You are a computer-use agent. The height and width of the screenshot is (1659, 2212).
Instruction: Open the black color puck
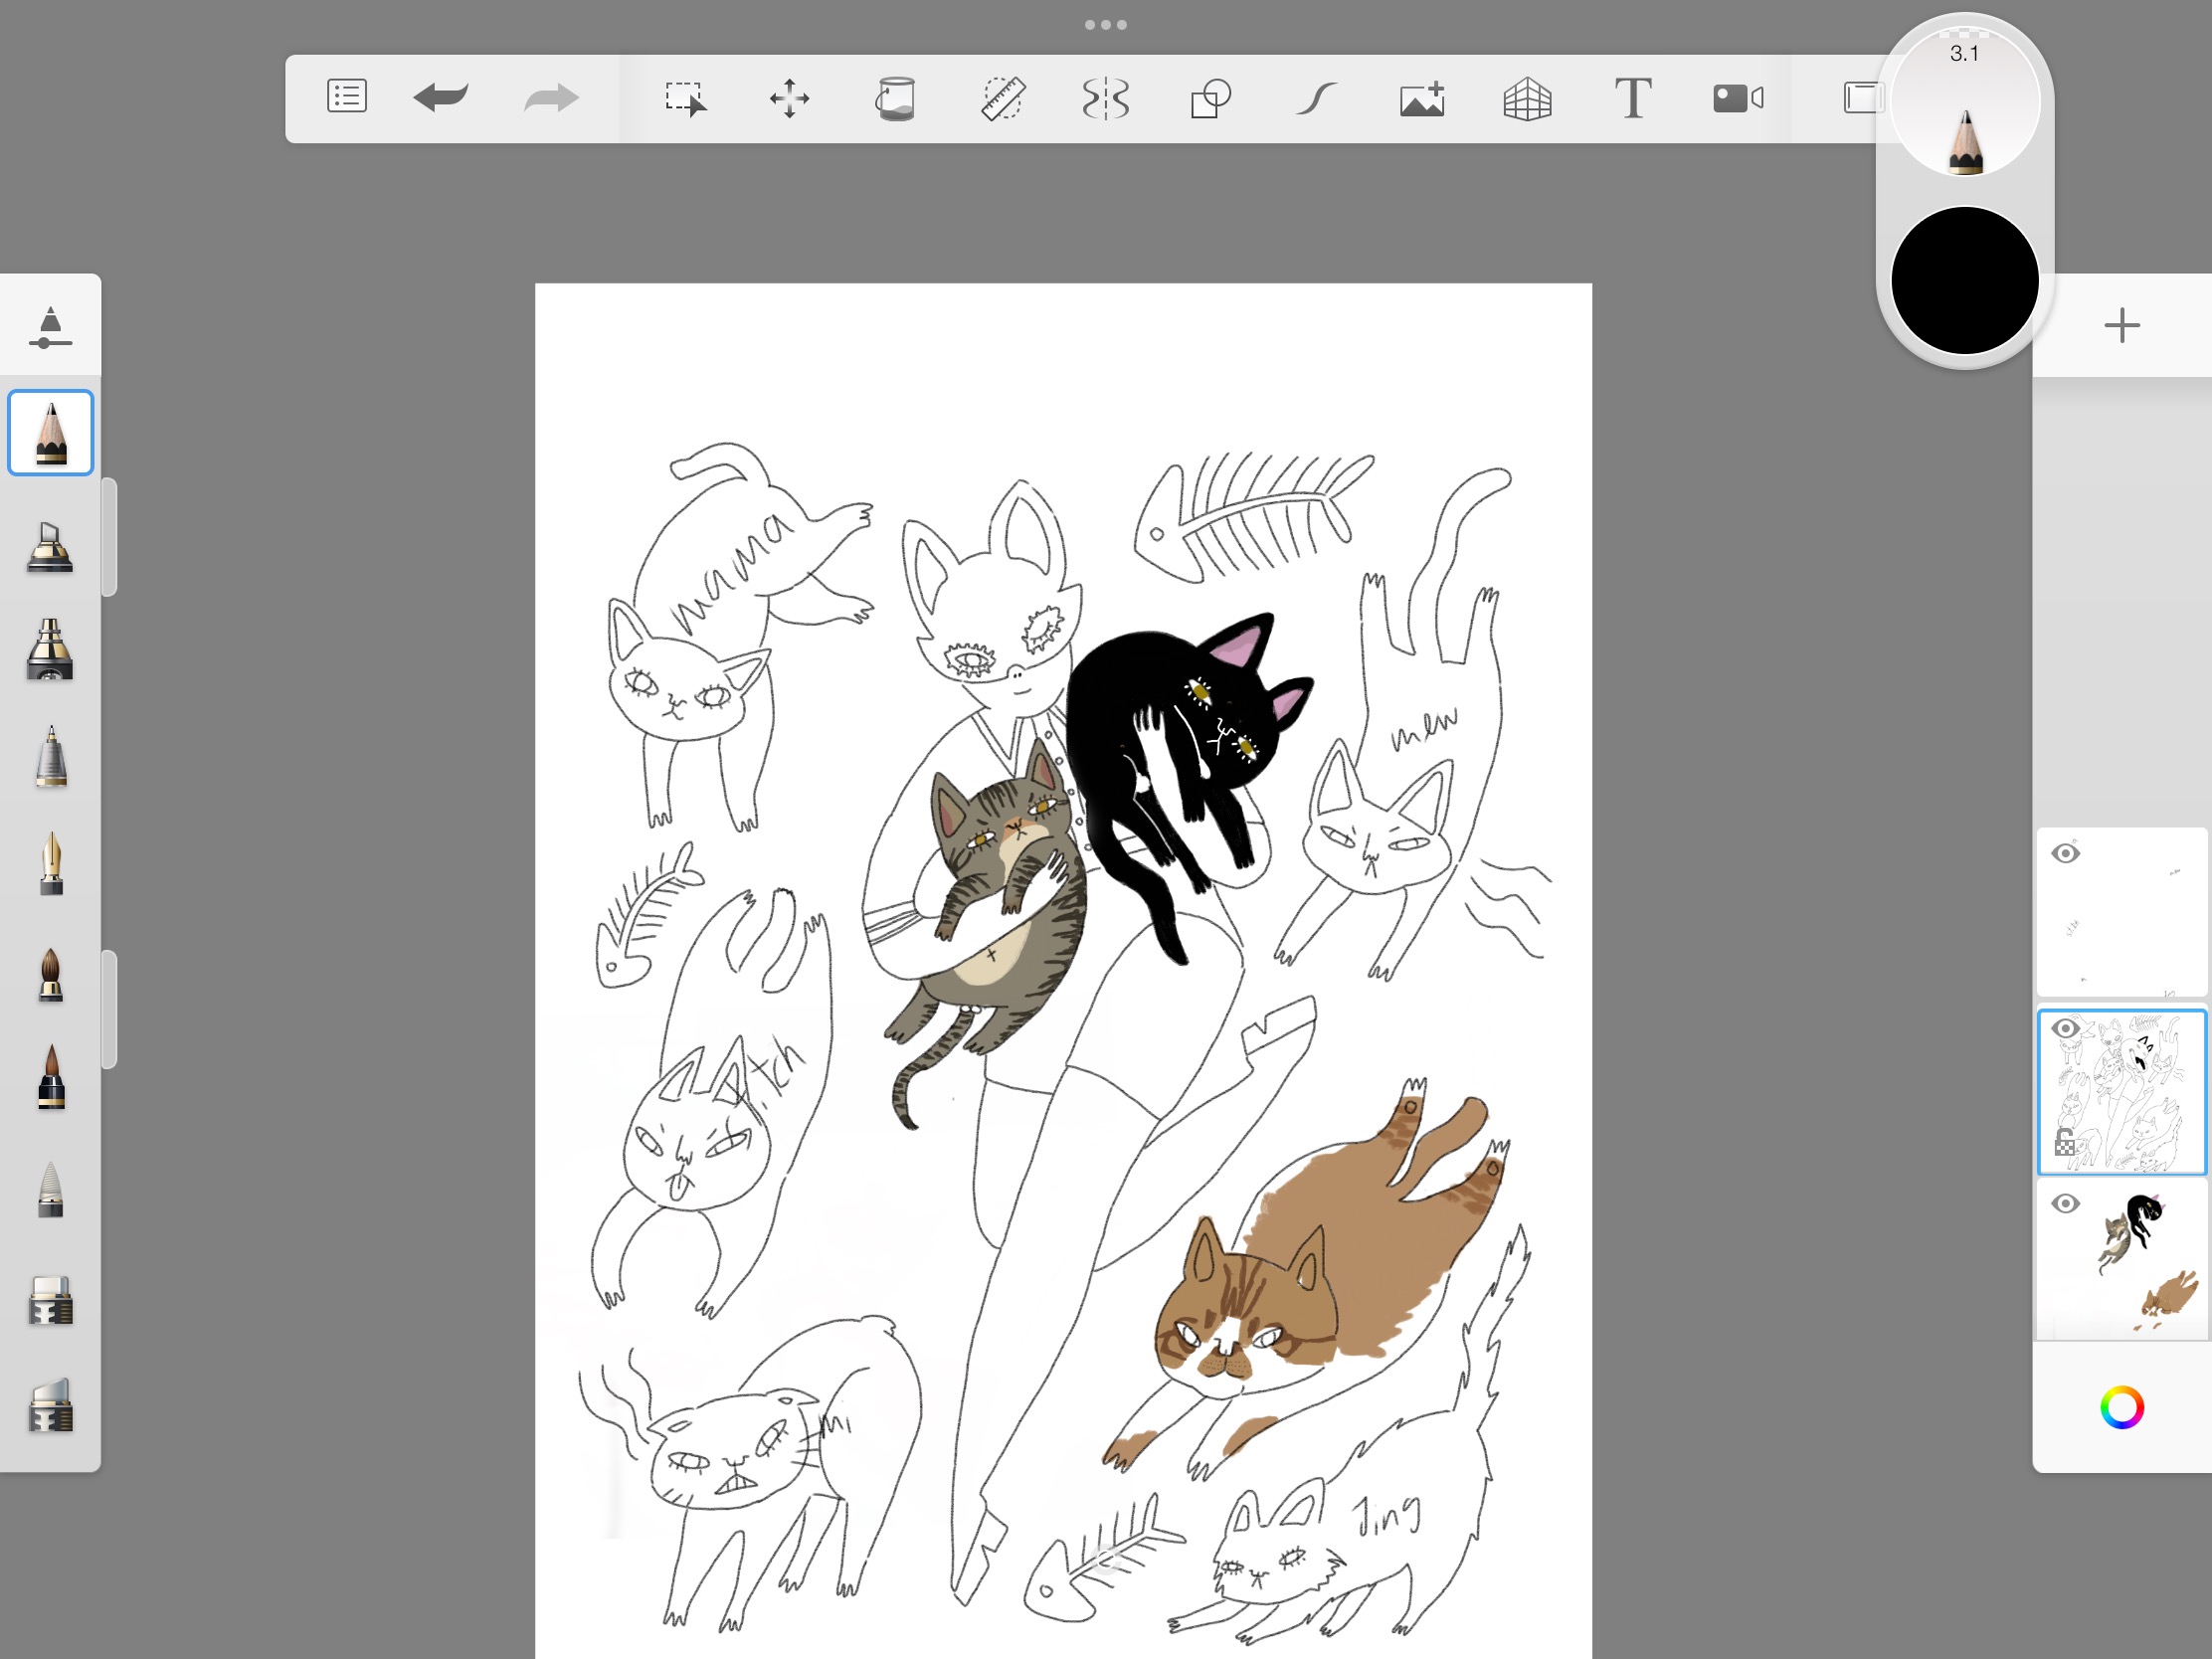[x=1964, y=281]
